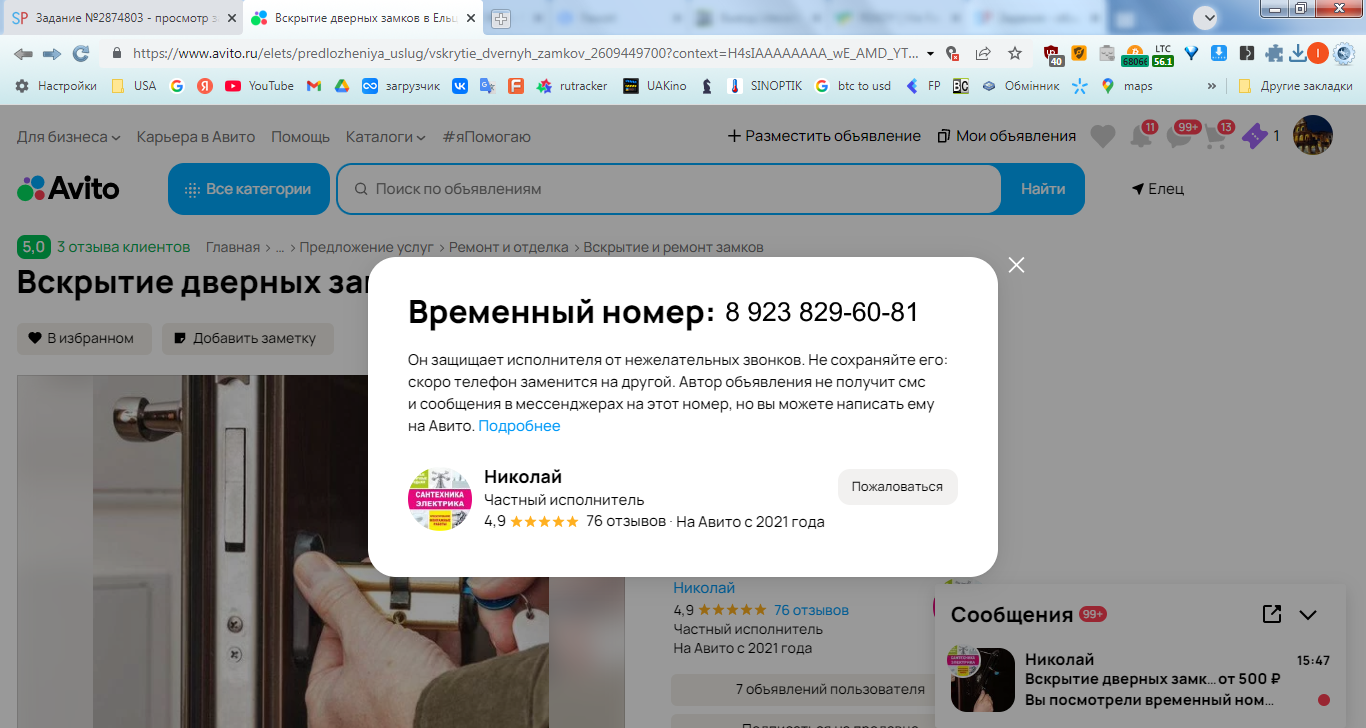Close the Задание №2874803 tab
Screen dimensions: 1366x728
tap(232, 18)
